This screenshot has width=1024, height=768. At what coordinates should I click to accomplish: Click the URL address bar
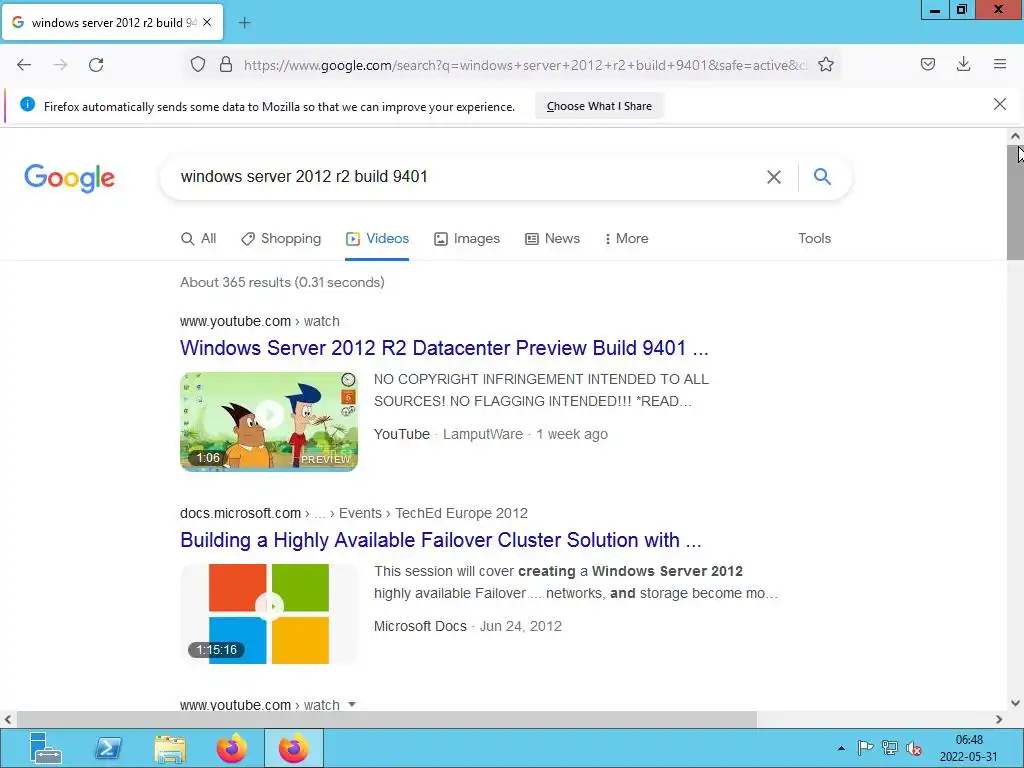coord(524,65)
